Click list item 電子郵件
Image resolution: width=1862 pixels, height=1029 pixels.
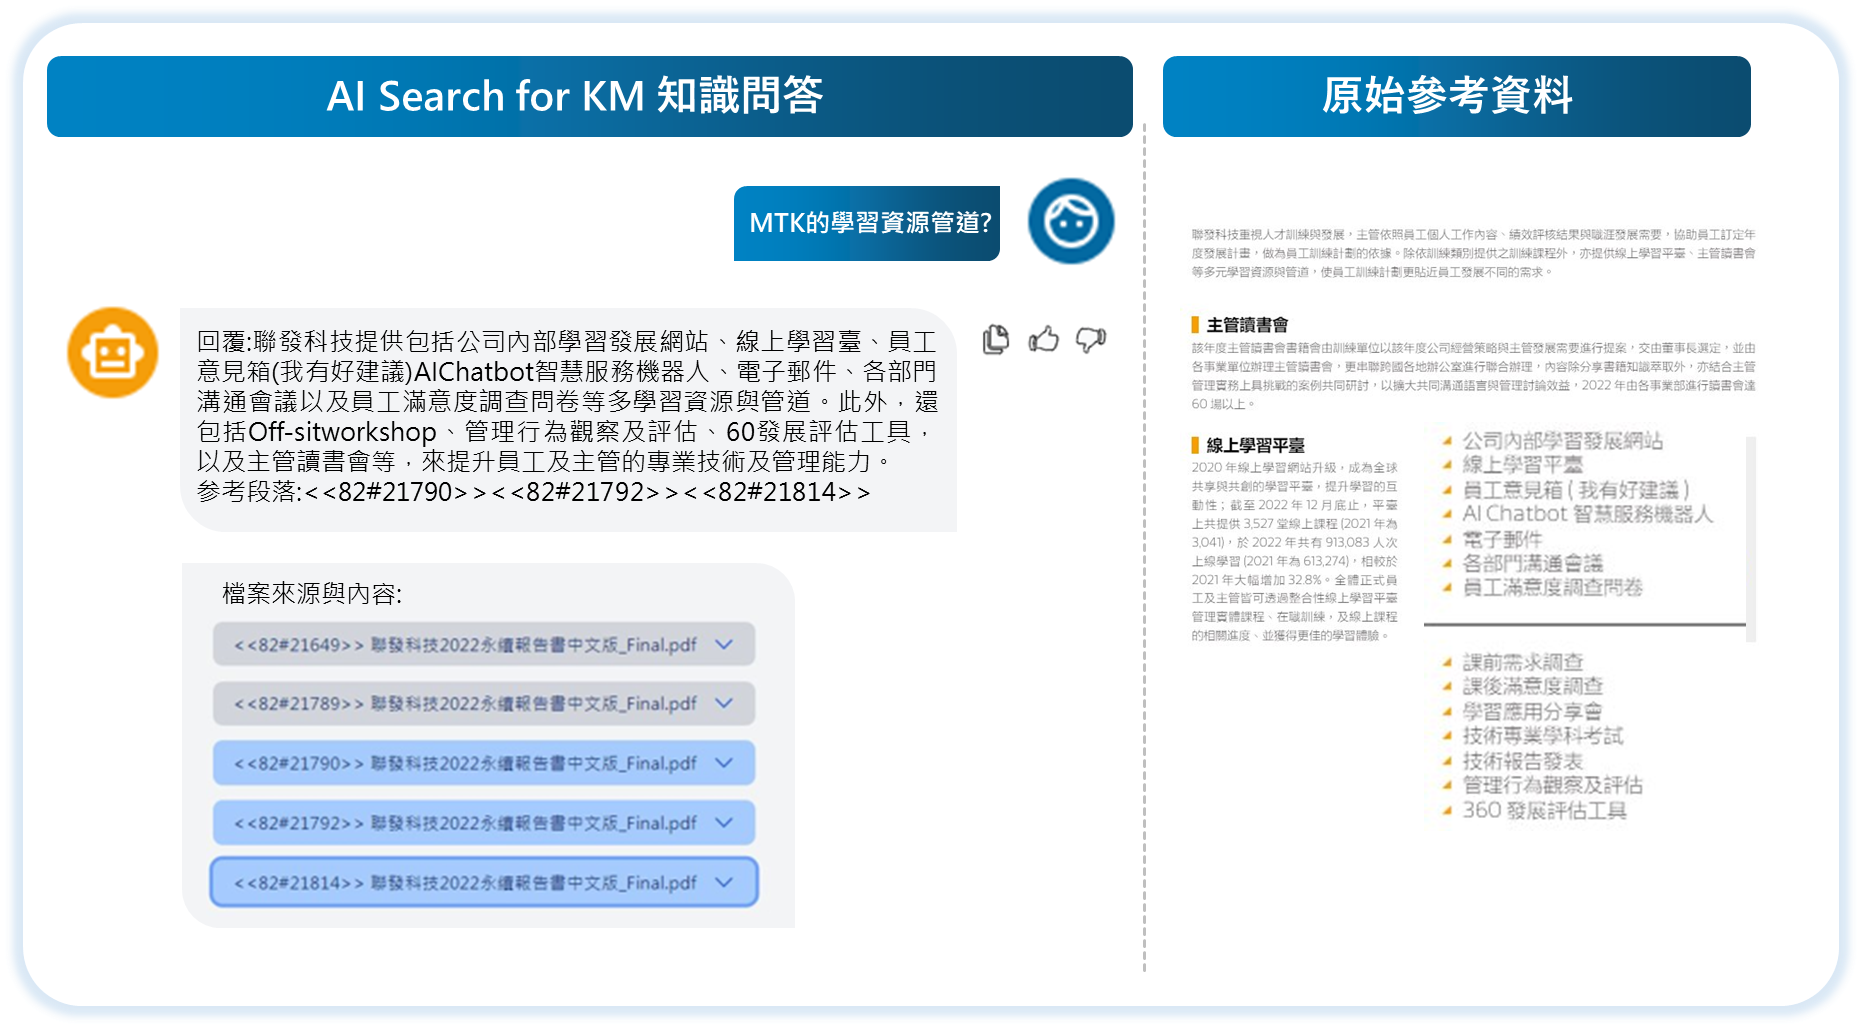pyautogui.click(x=1502, y=539)
